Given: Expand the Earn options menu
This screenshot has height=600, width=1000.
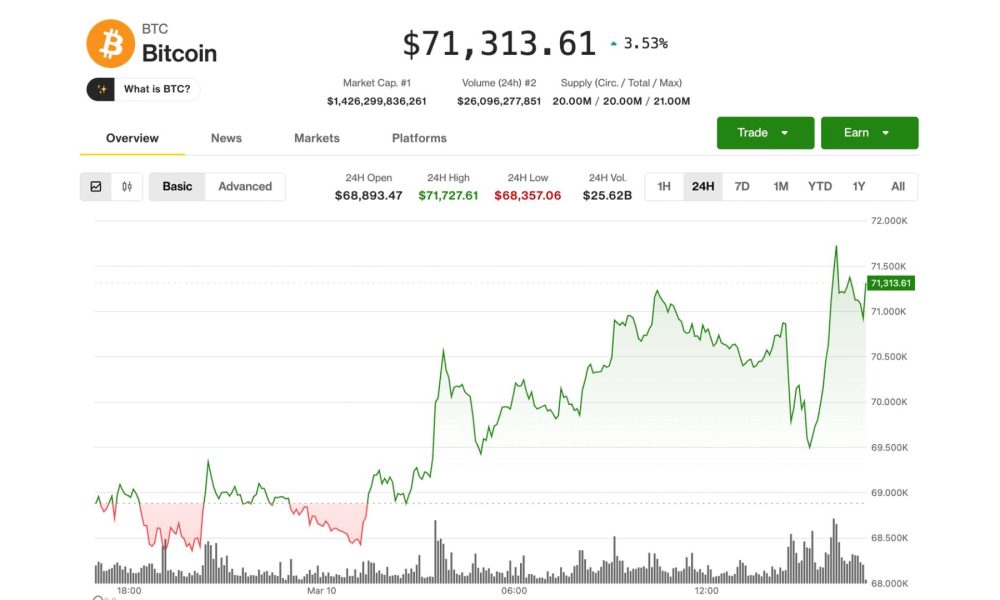Looking at the screenshot, I should pos(870,132).
